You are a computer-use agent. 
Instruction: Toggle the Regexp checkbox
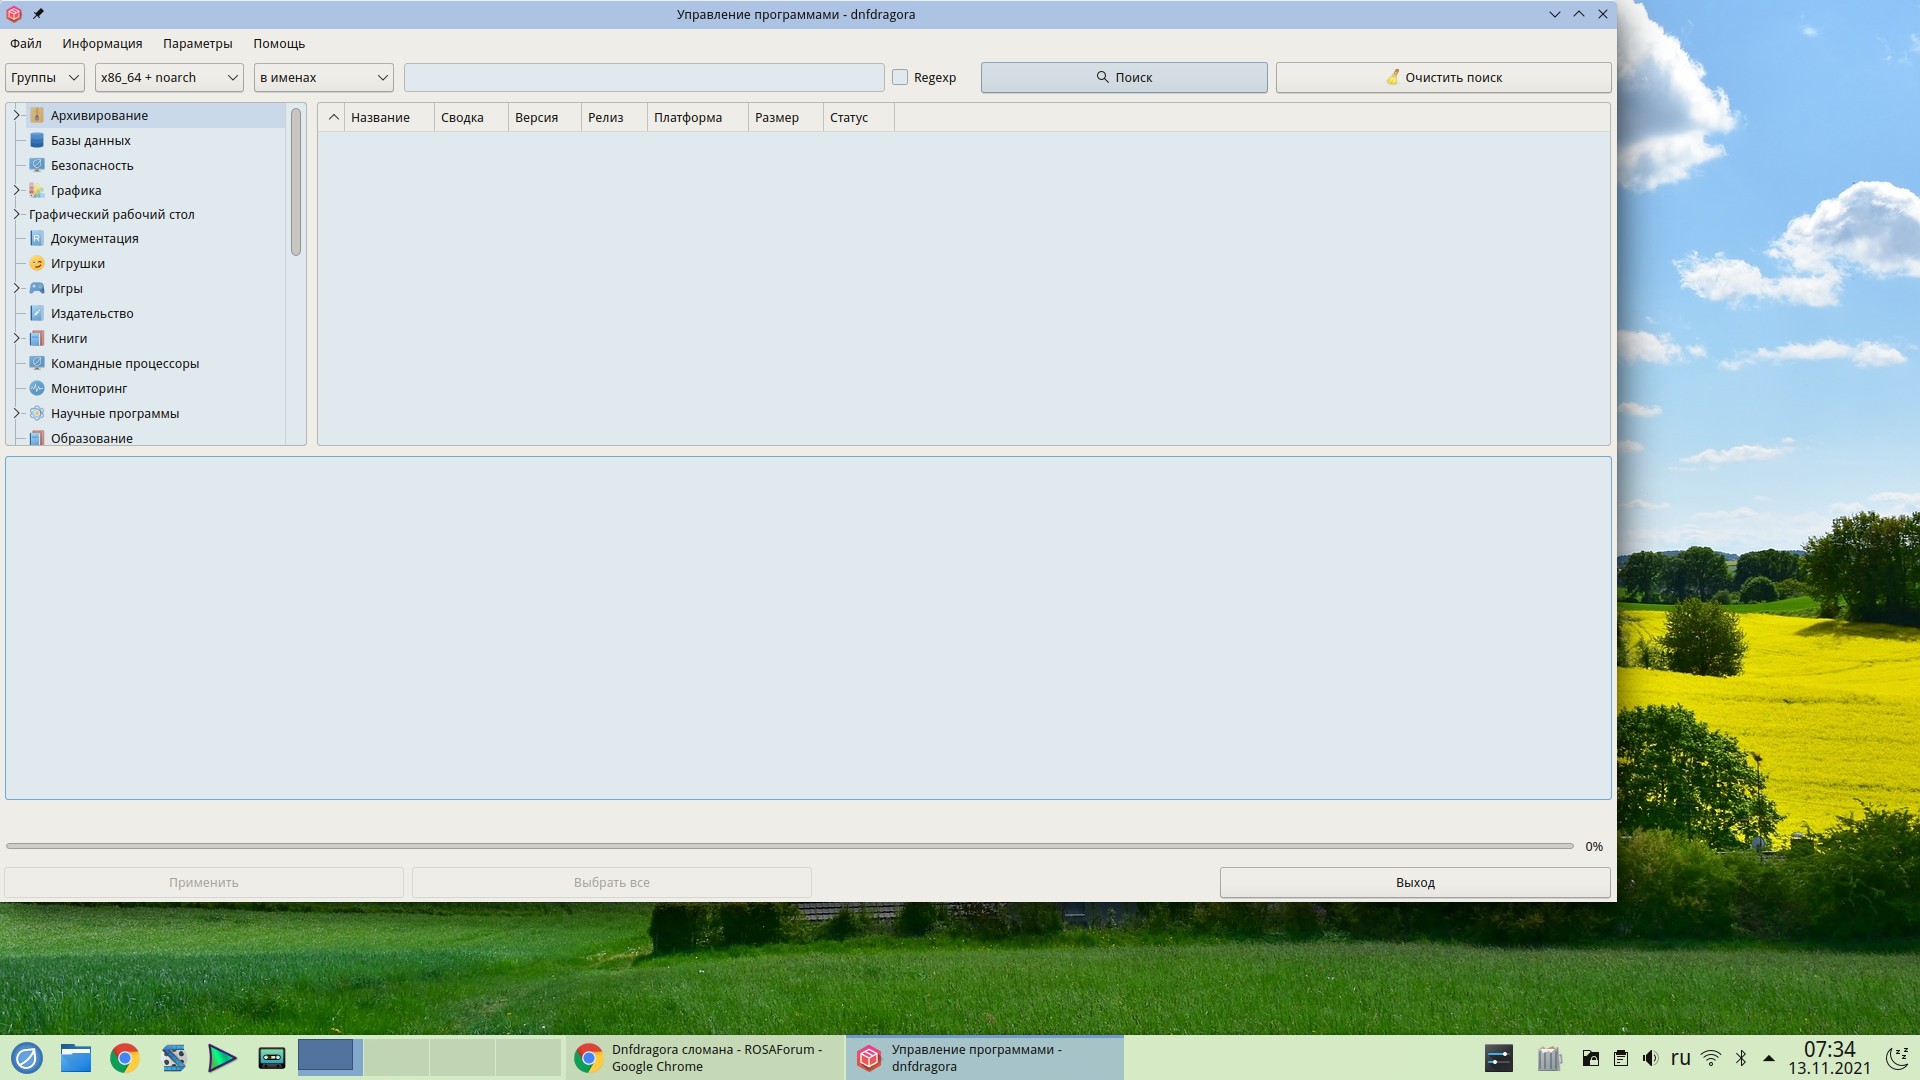coord(900,77)
